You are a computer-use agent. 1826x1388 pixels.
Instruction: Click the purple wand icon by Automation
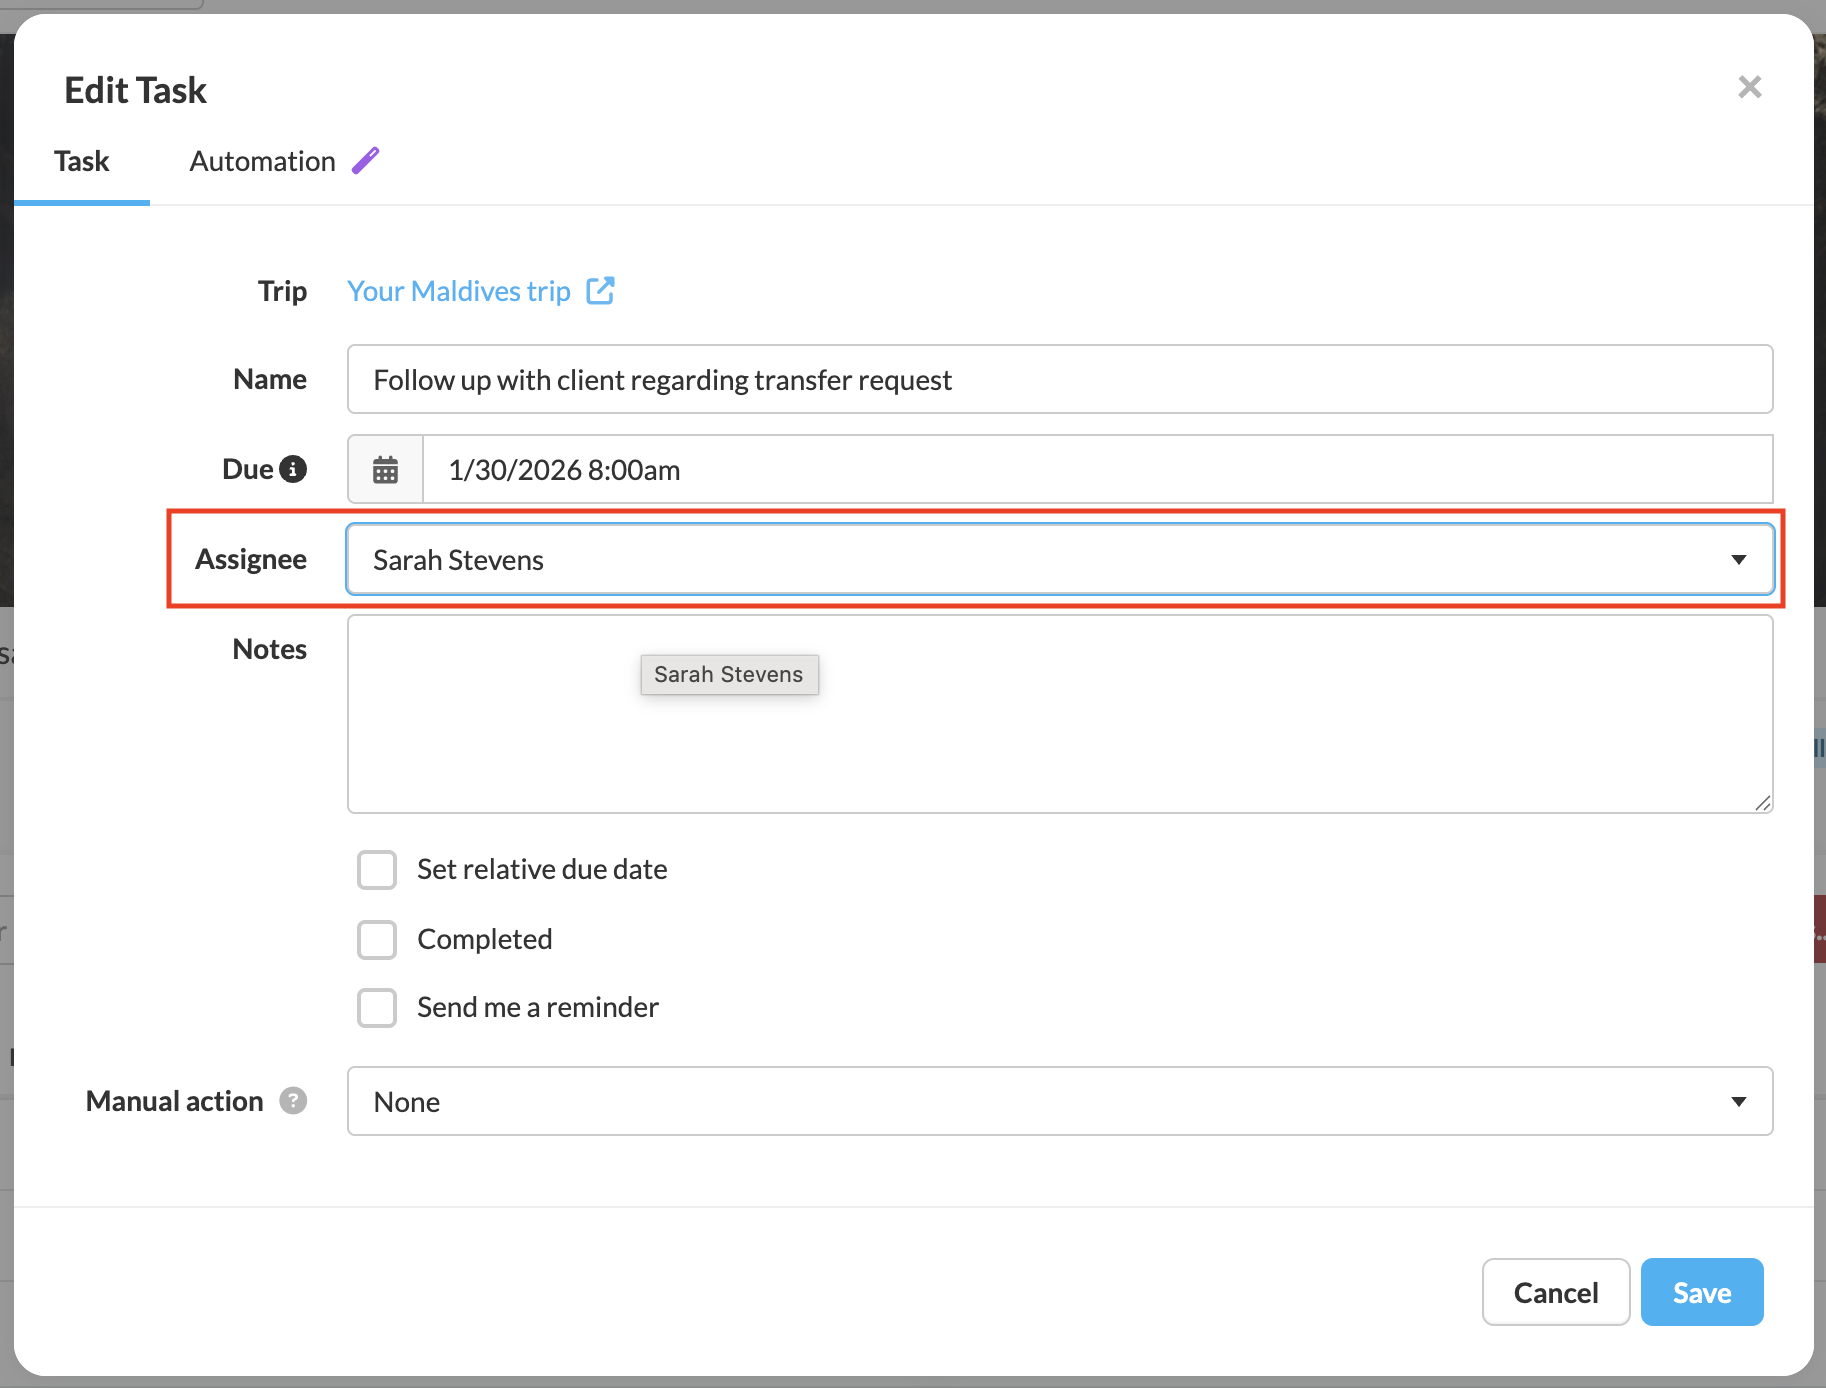tap(366, 161)
